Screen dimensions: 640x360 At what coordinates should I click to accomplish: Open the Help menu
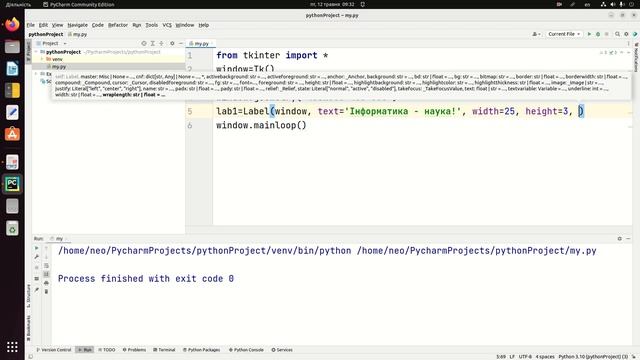pos(204,25)
